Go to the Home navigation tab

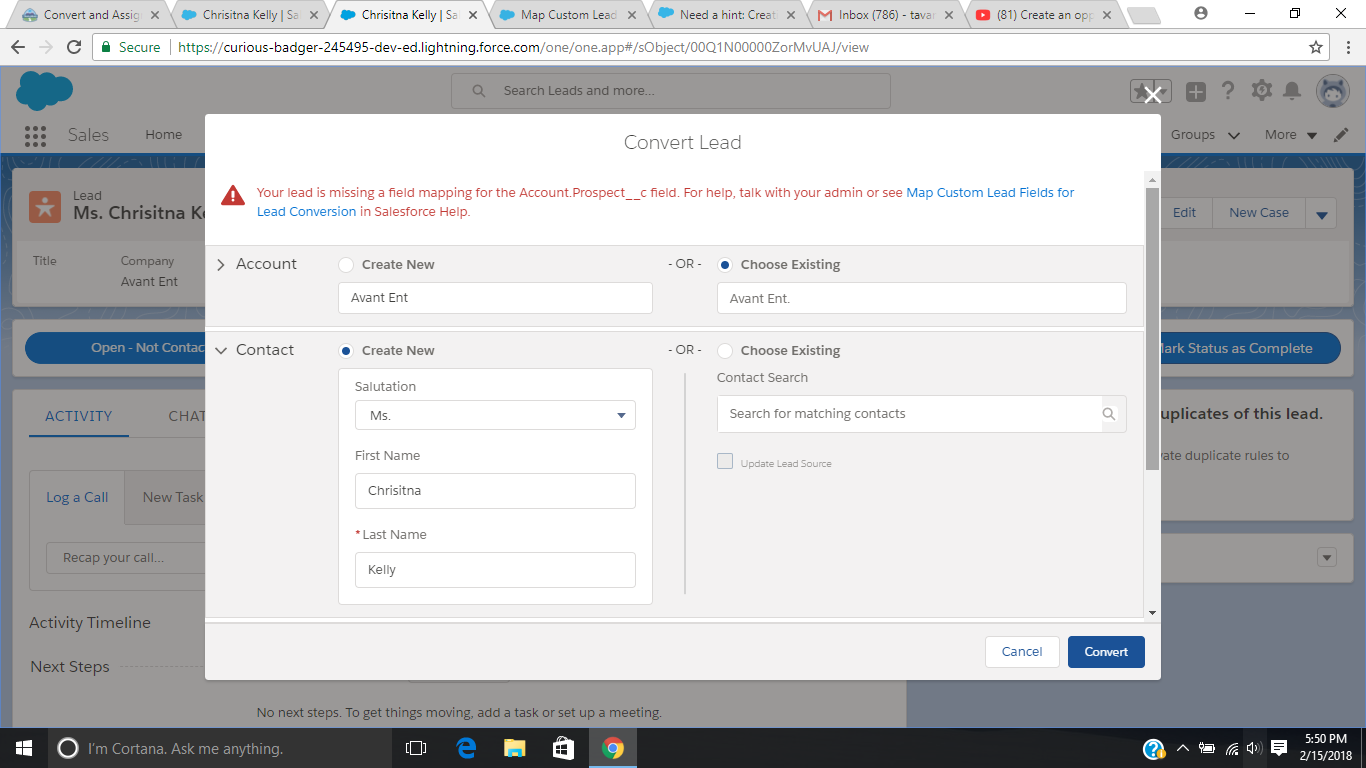[x=164, y=135]
